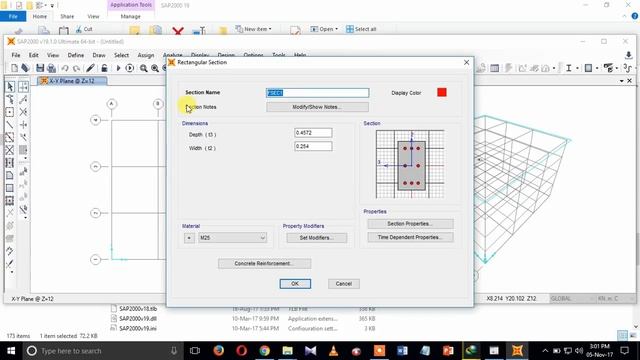Open Firefox from the Windows taskbar
This screenshot has width=640, height=360.
218,351
